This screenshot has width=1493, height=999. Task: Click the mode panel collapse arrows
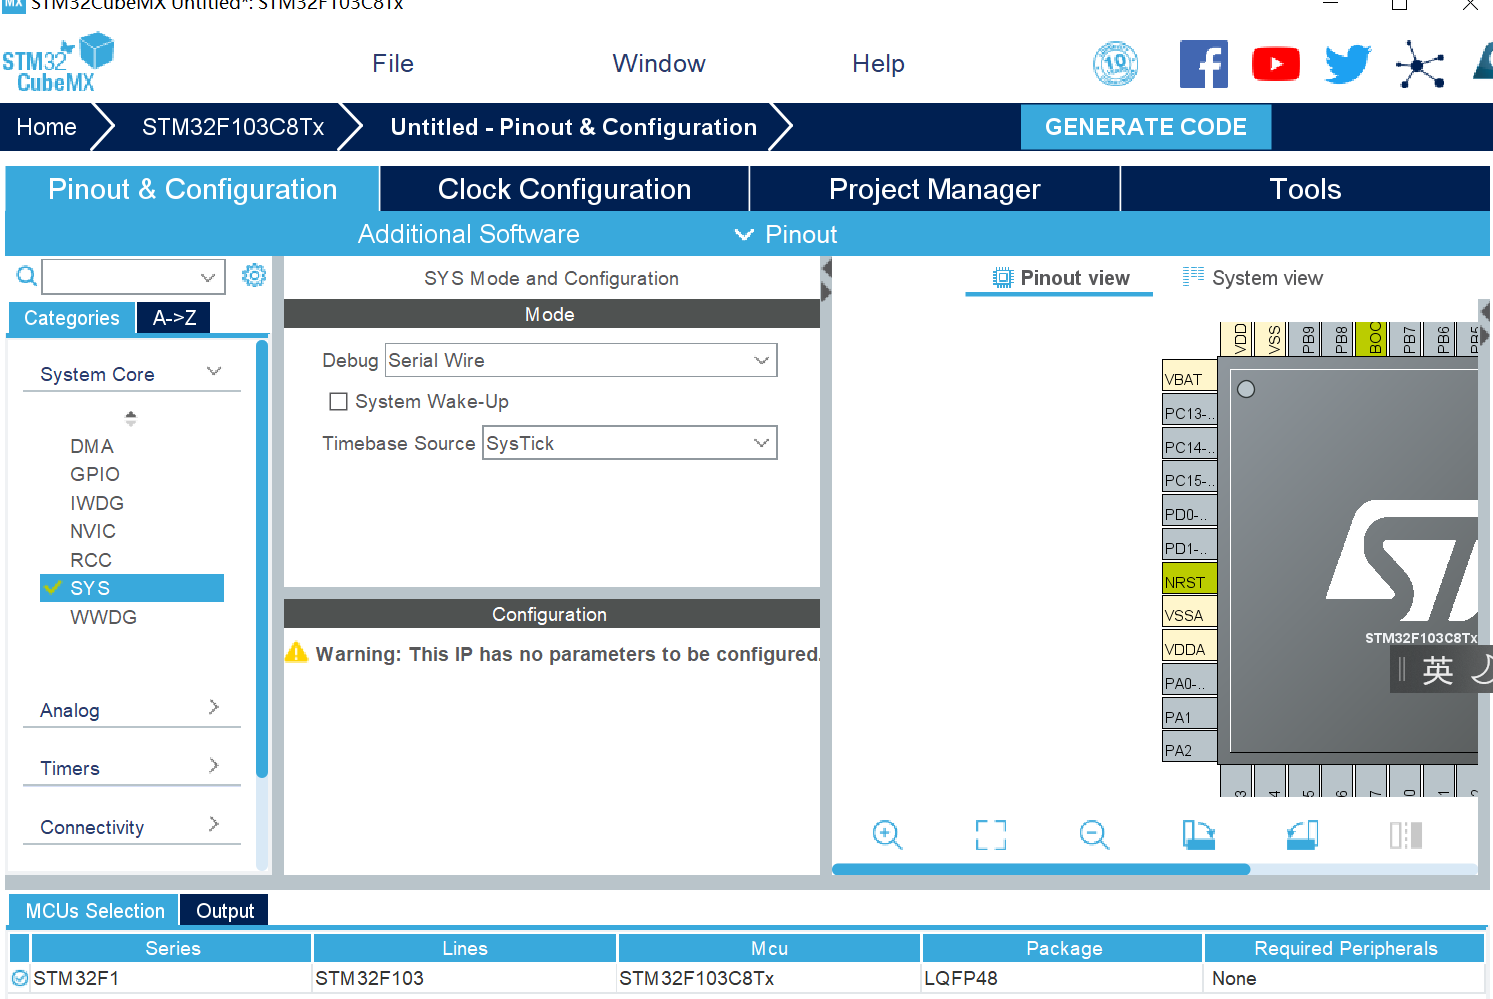pos(826,280)
